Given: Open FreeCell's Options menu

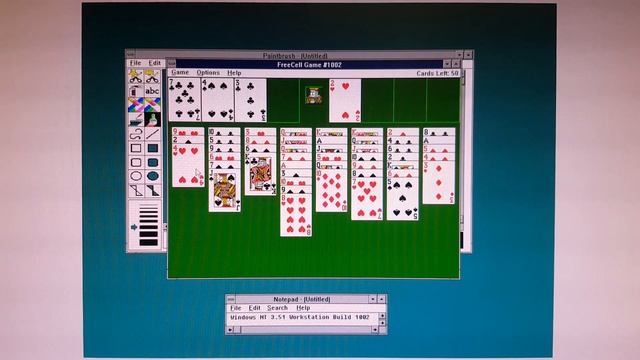Looking at the screenshot, I should (x=208, y=72).
